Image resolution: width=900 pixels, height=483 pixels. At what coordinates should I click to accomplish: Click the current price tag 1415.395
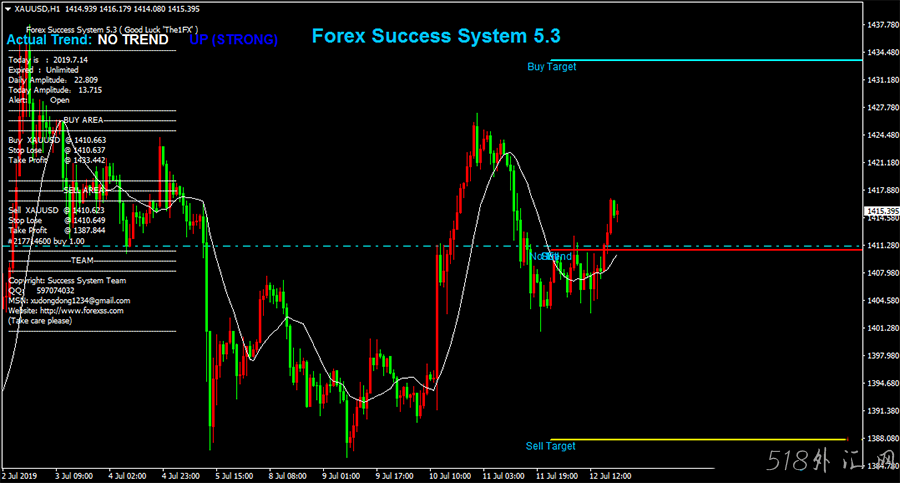click(x=882, y=211)
